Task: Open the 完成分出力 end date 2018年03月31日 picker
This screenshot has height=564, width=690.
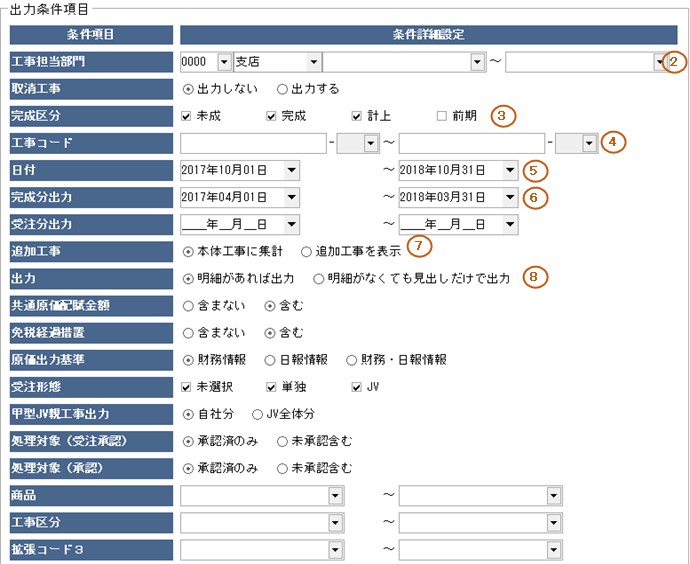Action: pos(510,197)
